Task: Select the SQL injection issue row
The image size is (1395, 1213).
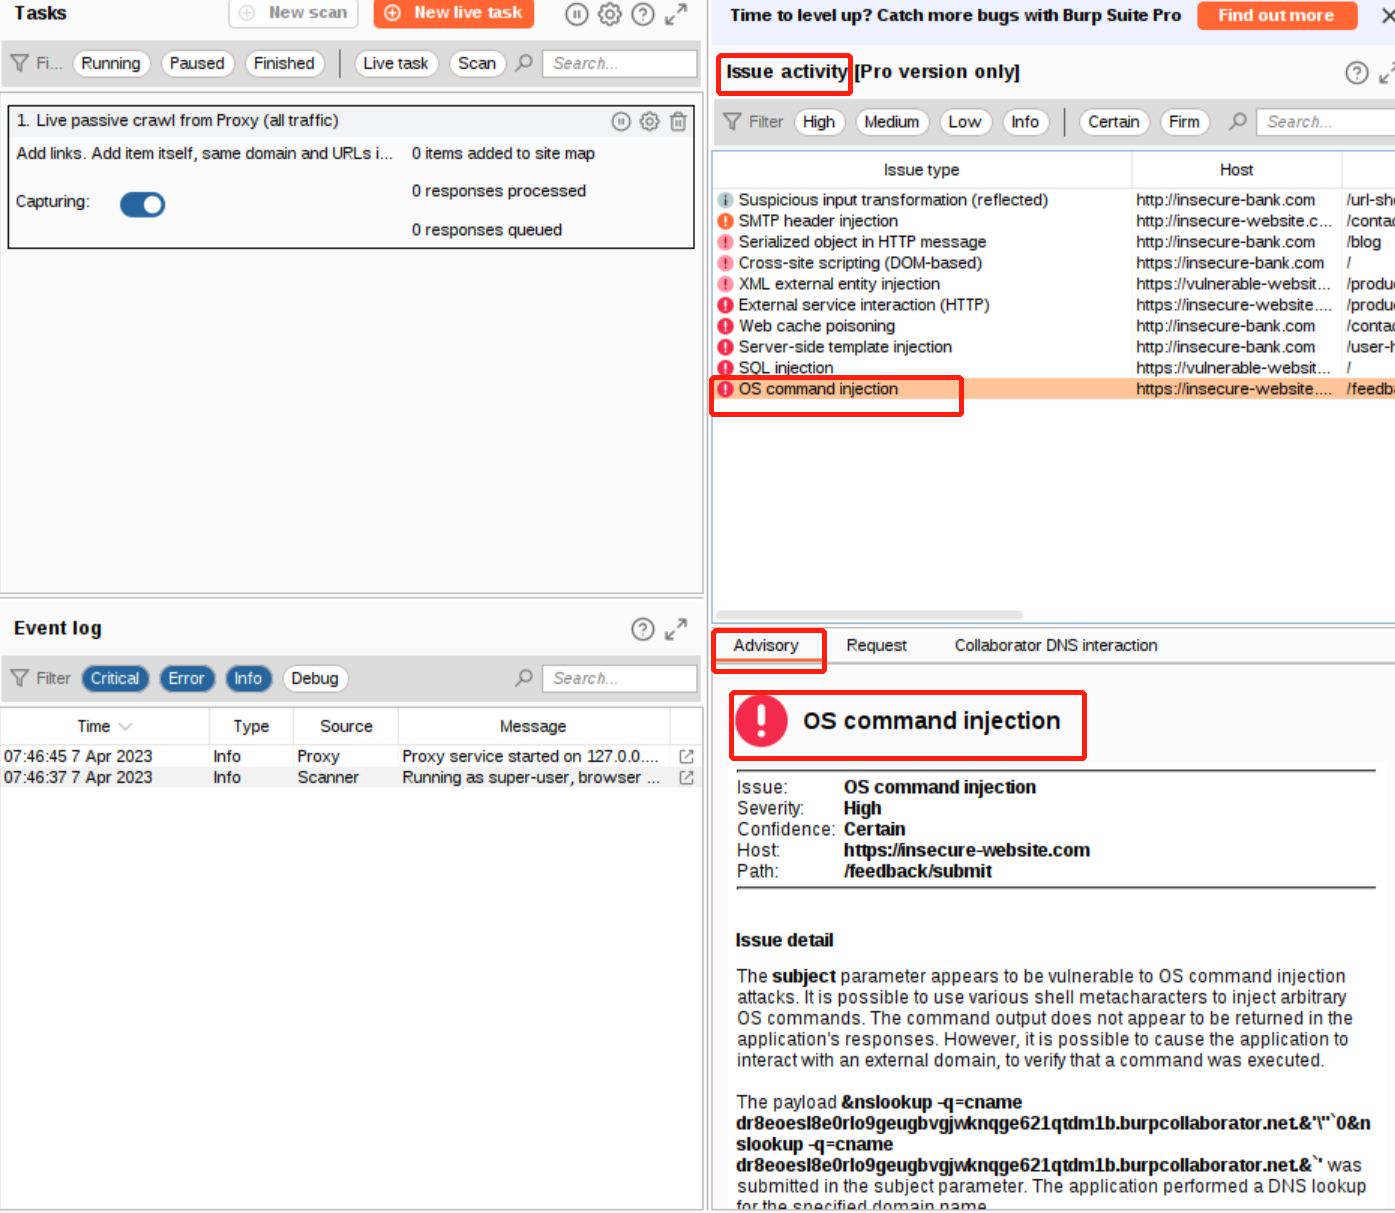Action: [x=786, y=368]
